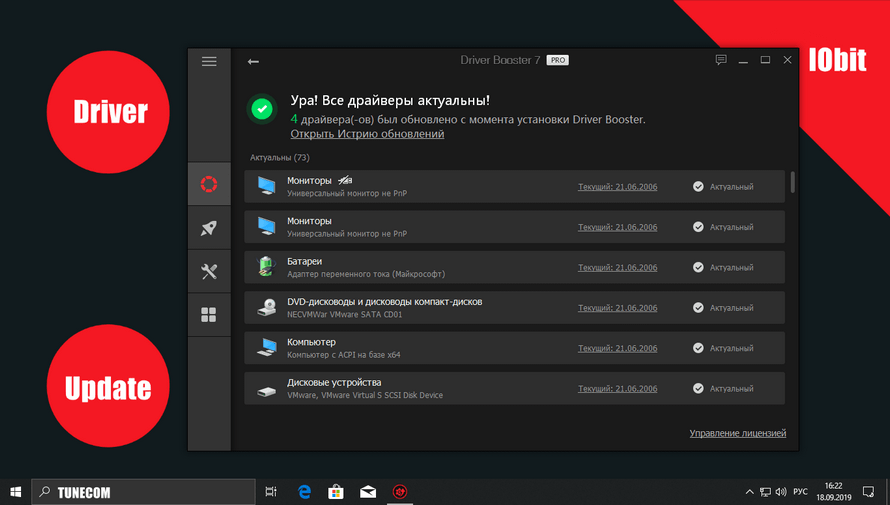
Task: Open Microsoft Store from the taskbar
Action: (x=336, y=492)
